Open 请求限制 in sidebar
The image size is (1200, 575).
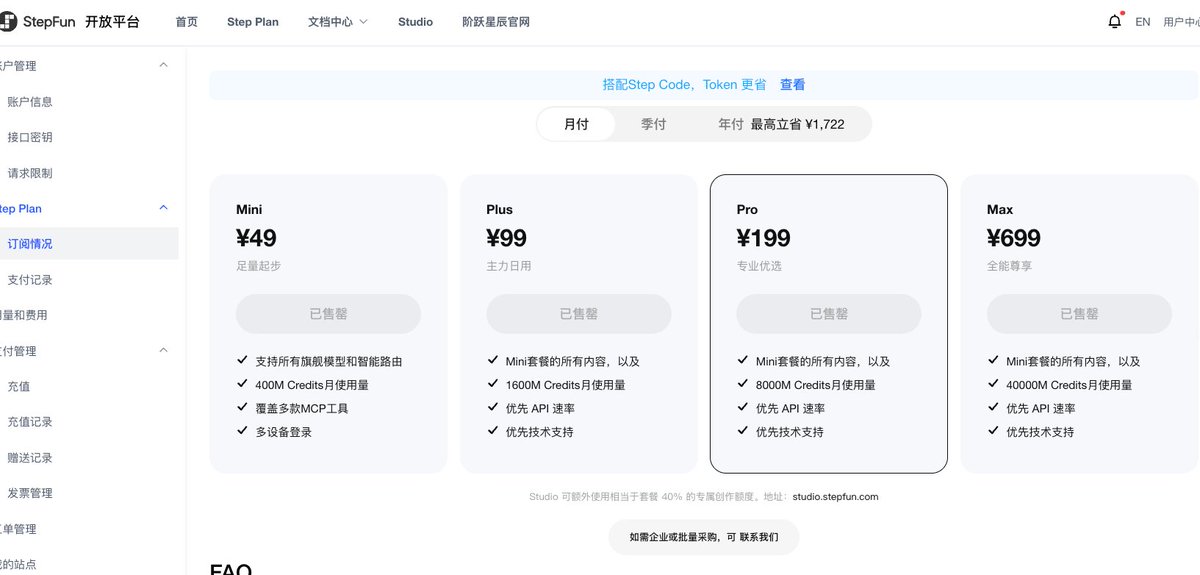click(x=30, y=173)
